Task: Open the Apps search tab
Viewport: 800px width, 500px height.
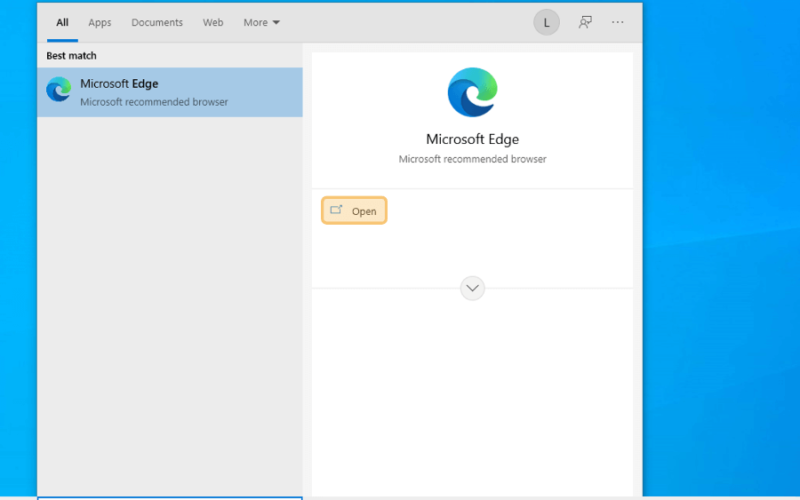Action: [x=99, y=22]
